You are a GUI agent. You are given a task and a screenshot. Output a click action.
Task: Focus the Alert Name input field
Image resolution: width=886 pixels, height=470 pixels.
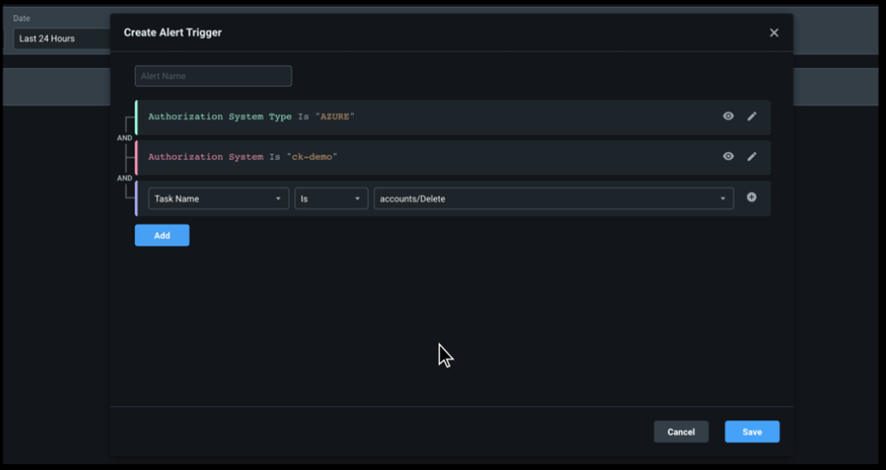coord(213,76)
